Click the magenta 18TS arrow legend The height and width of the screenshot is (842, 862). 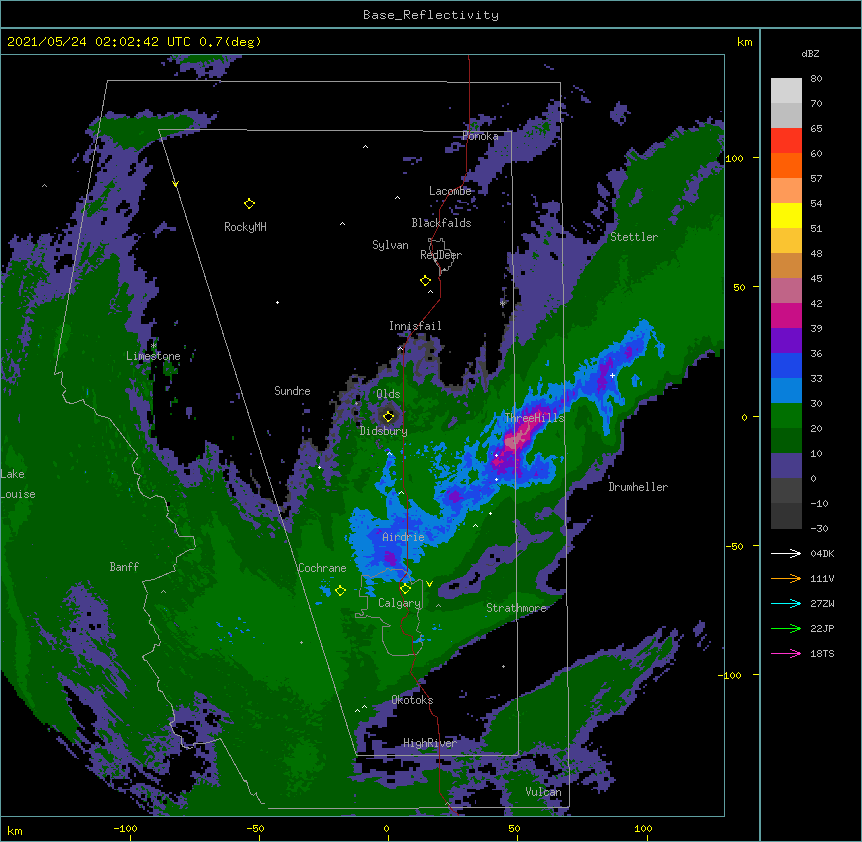tap(786, 653)
